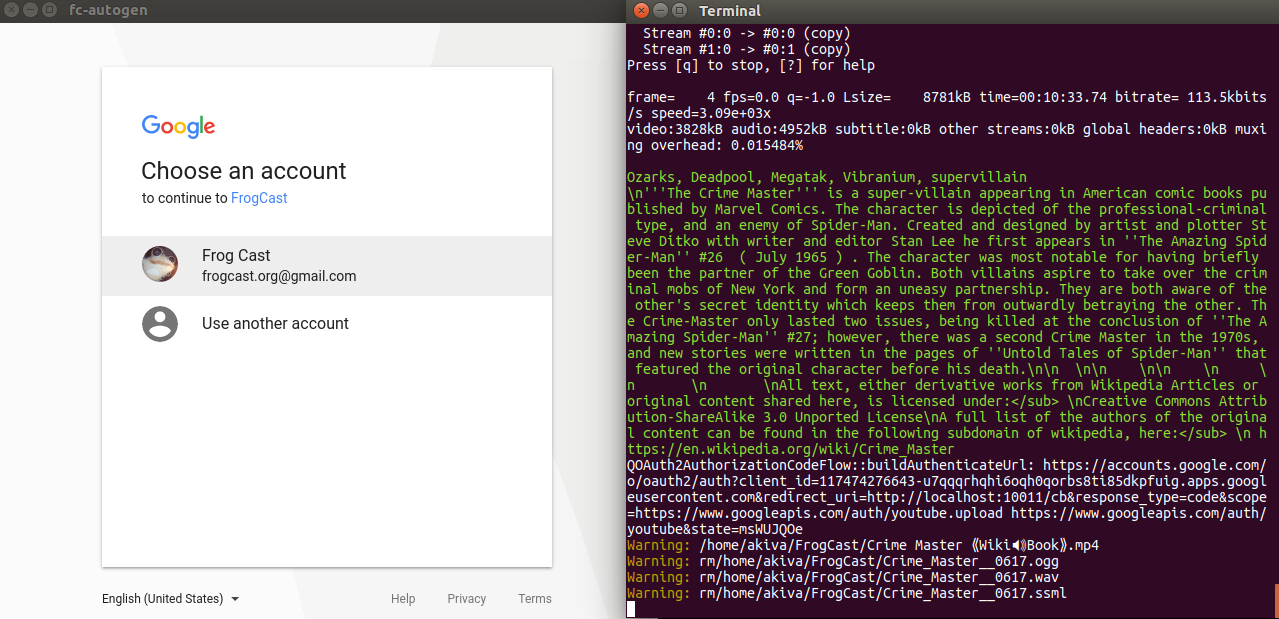
Task: Minimize the Terminal window
Action: click(660, 11)
